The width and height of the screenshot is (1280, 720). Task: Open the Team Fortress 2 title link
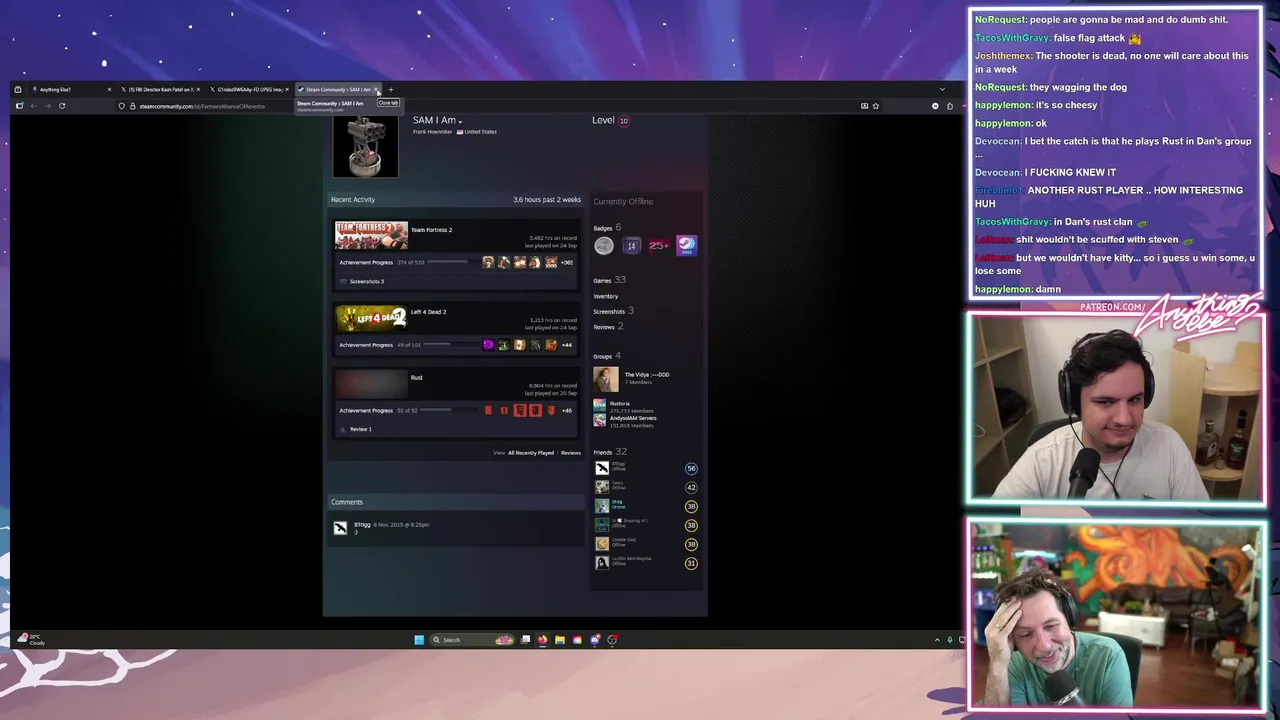point(431,230)
